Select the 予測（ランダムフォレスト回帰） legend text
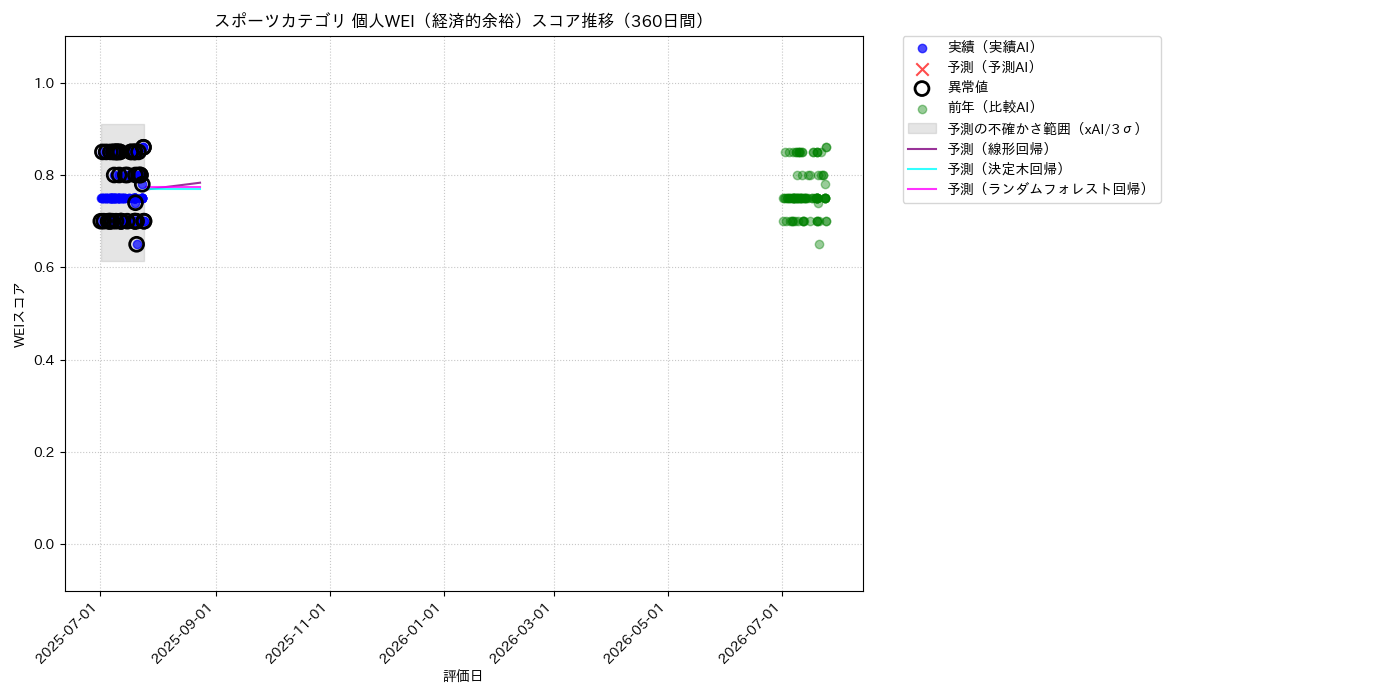Screen dimensions: 1400x700 [x=1047, y=189]
